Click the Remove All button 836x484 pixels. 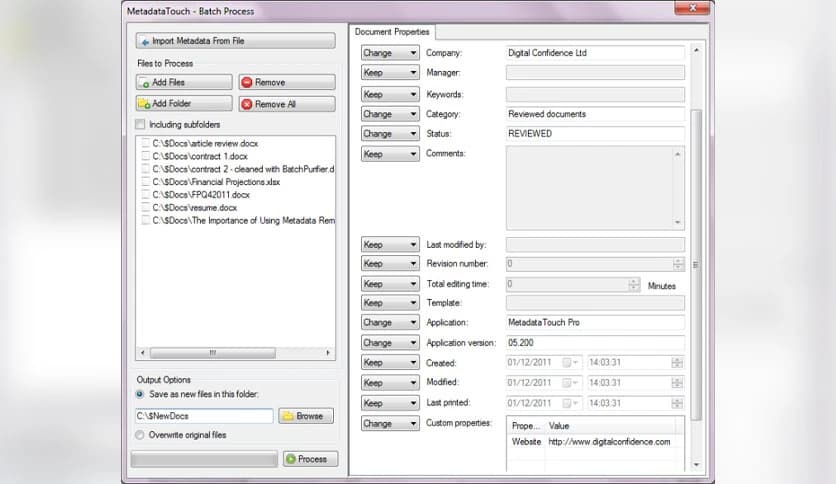(286, 104)
